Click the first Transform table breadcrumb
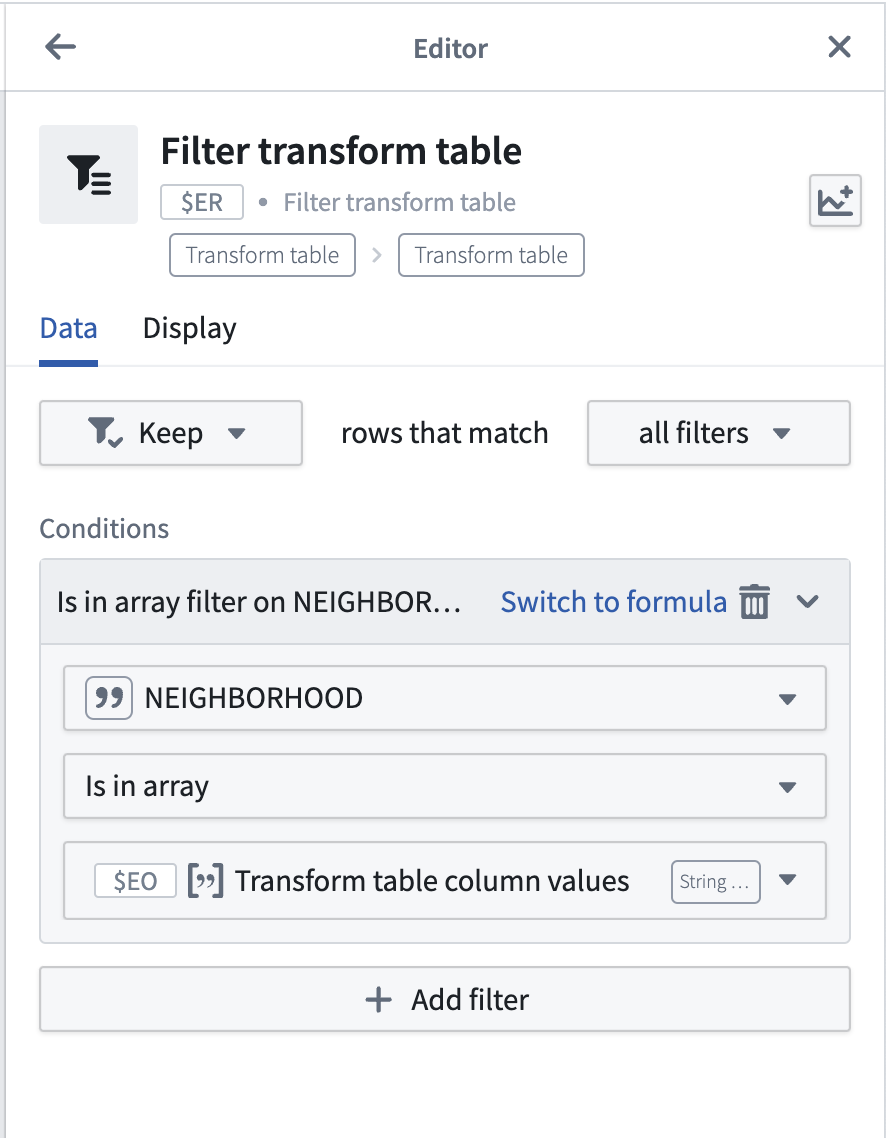This screenshot has width=886, height=1138. click(263, 255)
